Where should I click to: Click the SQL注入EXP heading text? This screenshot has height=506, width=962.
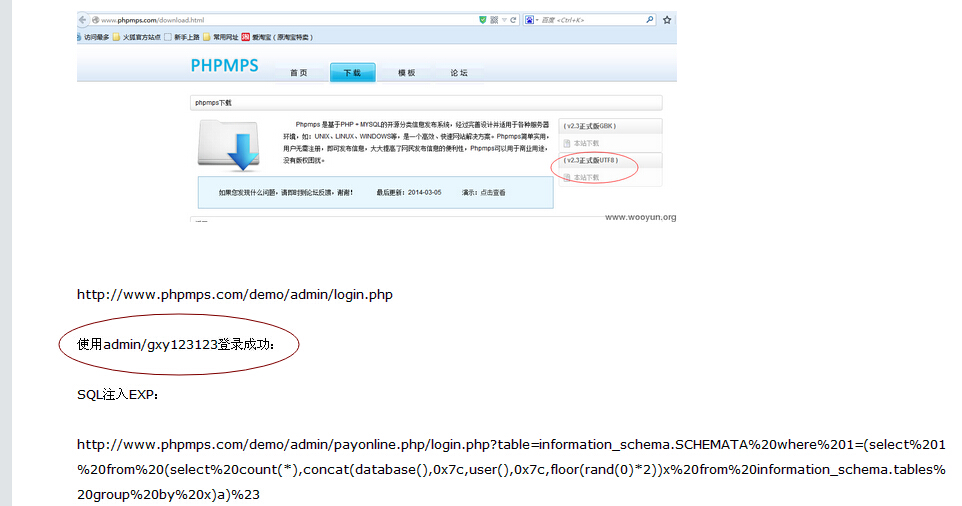point(118,395)
